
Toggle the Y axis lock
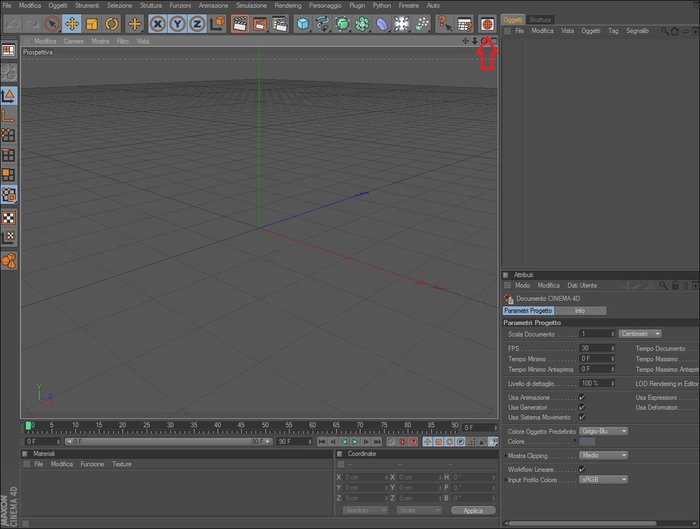[177, 24]
